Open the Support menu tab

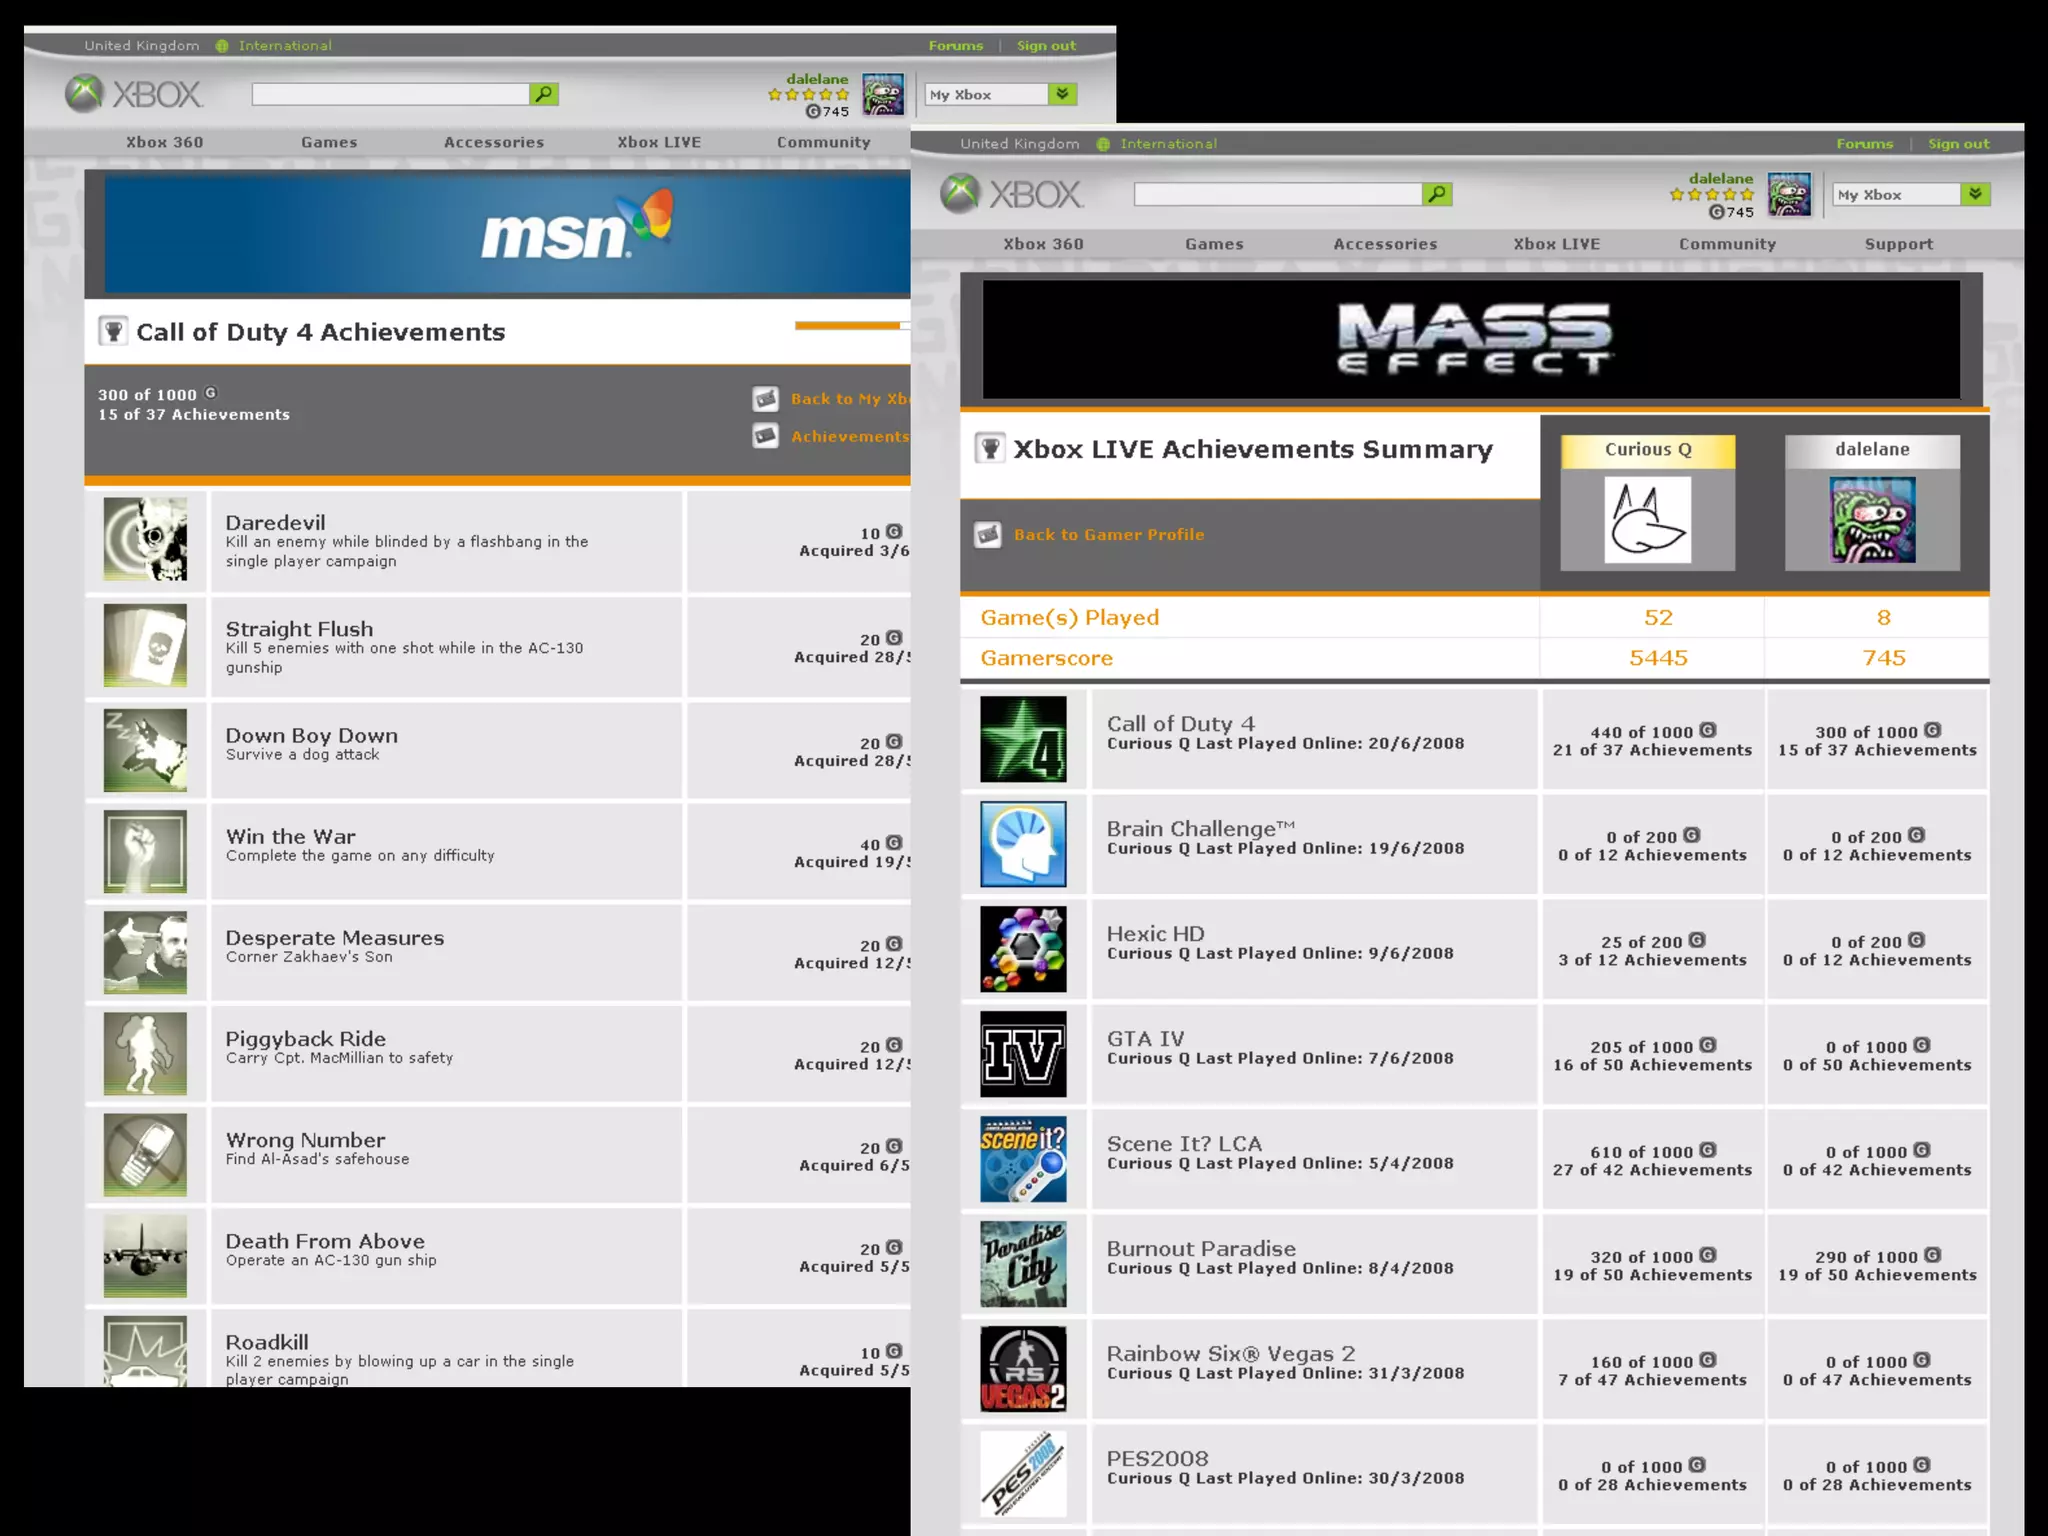pos(1898,244)
